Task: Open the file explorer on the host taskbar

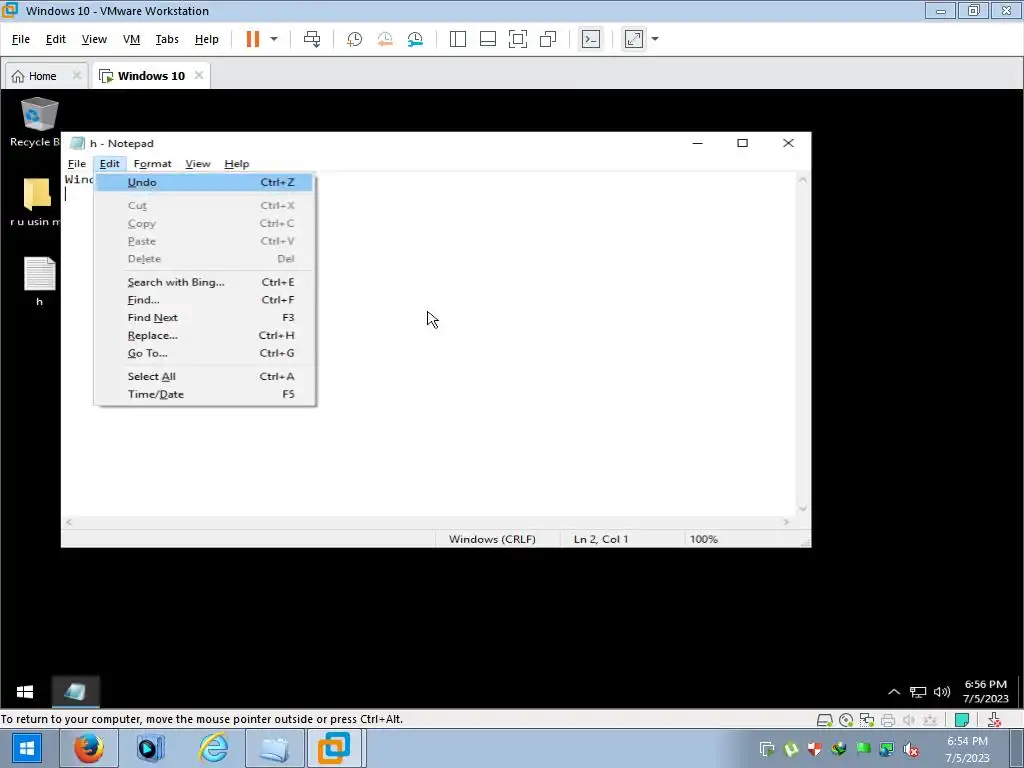Action: [275, 748]
